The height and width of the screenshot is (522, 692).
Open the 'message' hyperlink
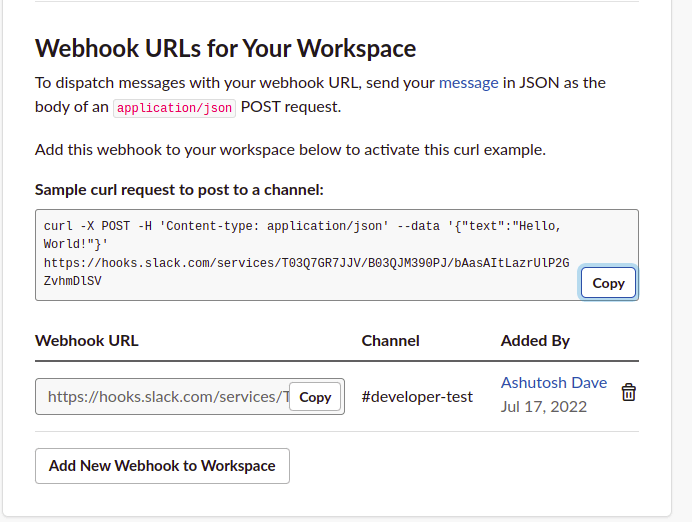pos(468,83)
